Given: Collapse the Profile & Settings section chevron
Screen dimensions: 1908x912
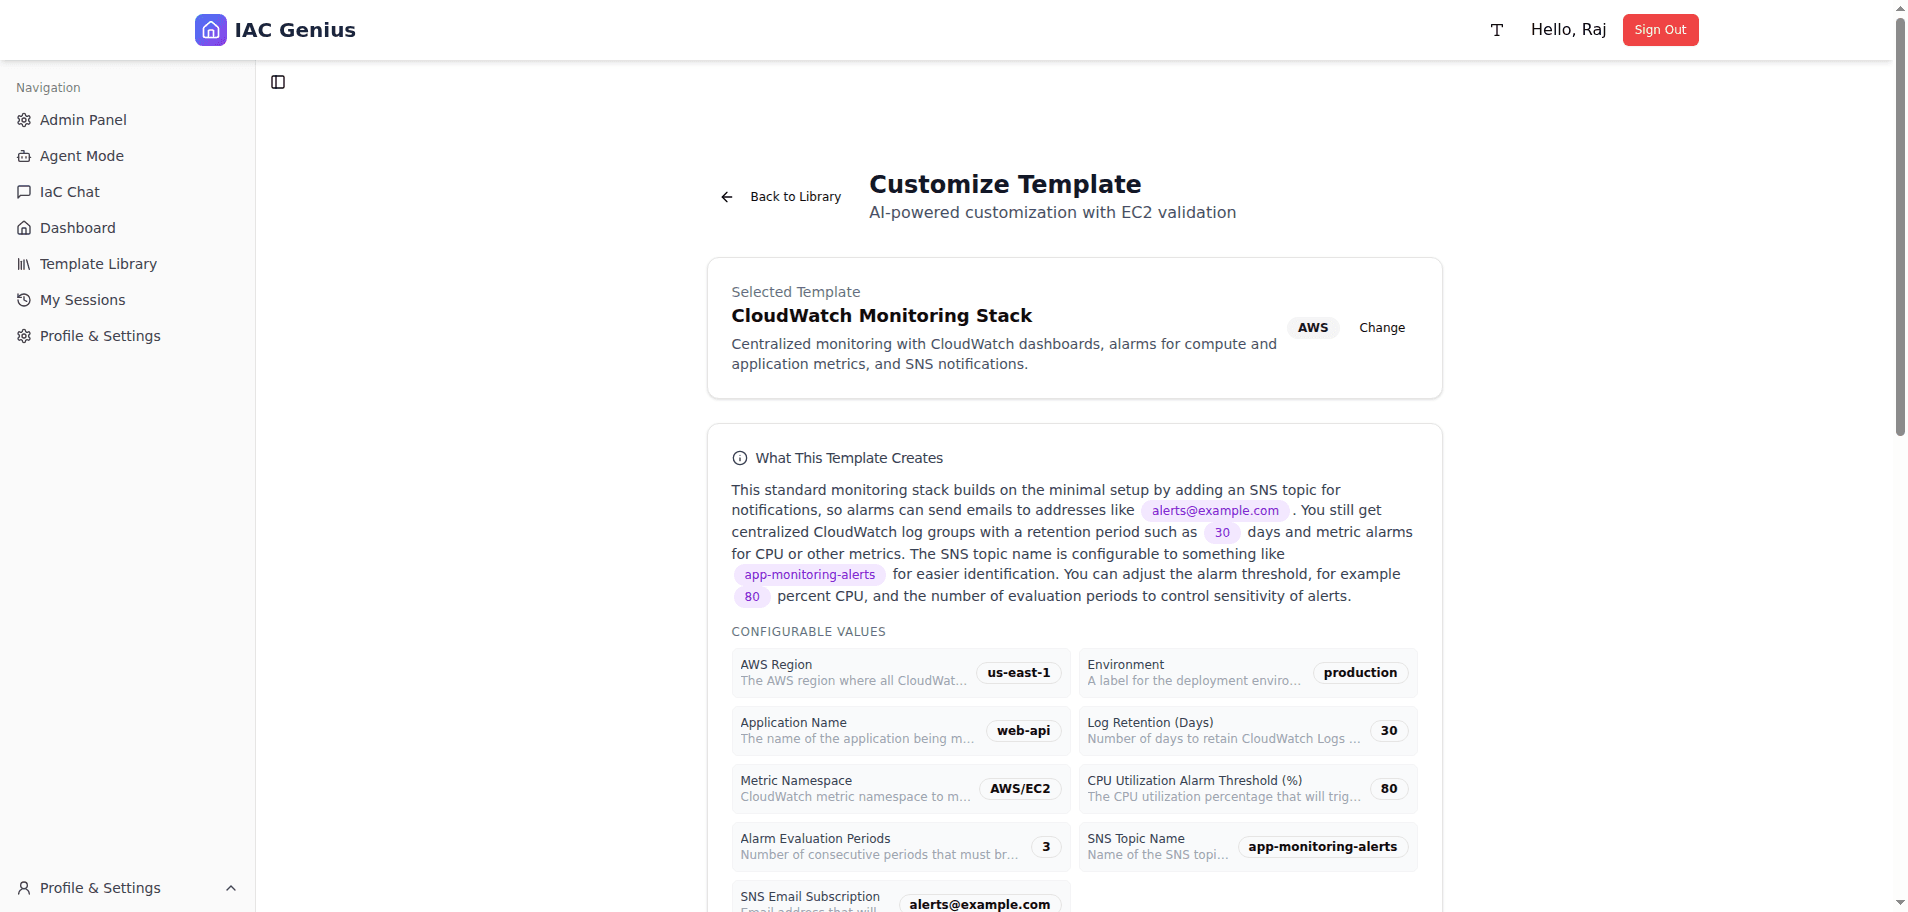Looking at the screenshot, I should click(x=231, y=888).
